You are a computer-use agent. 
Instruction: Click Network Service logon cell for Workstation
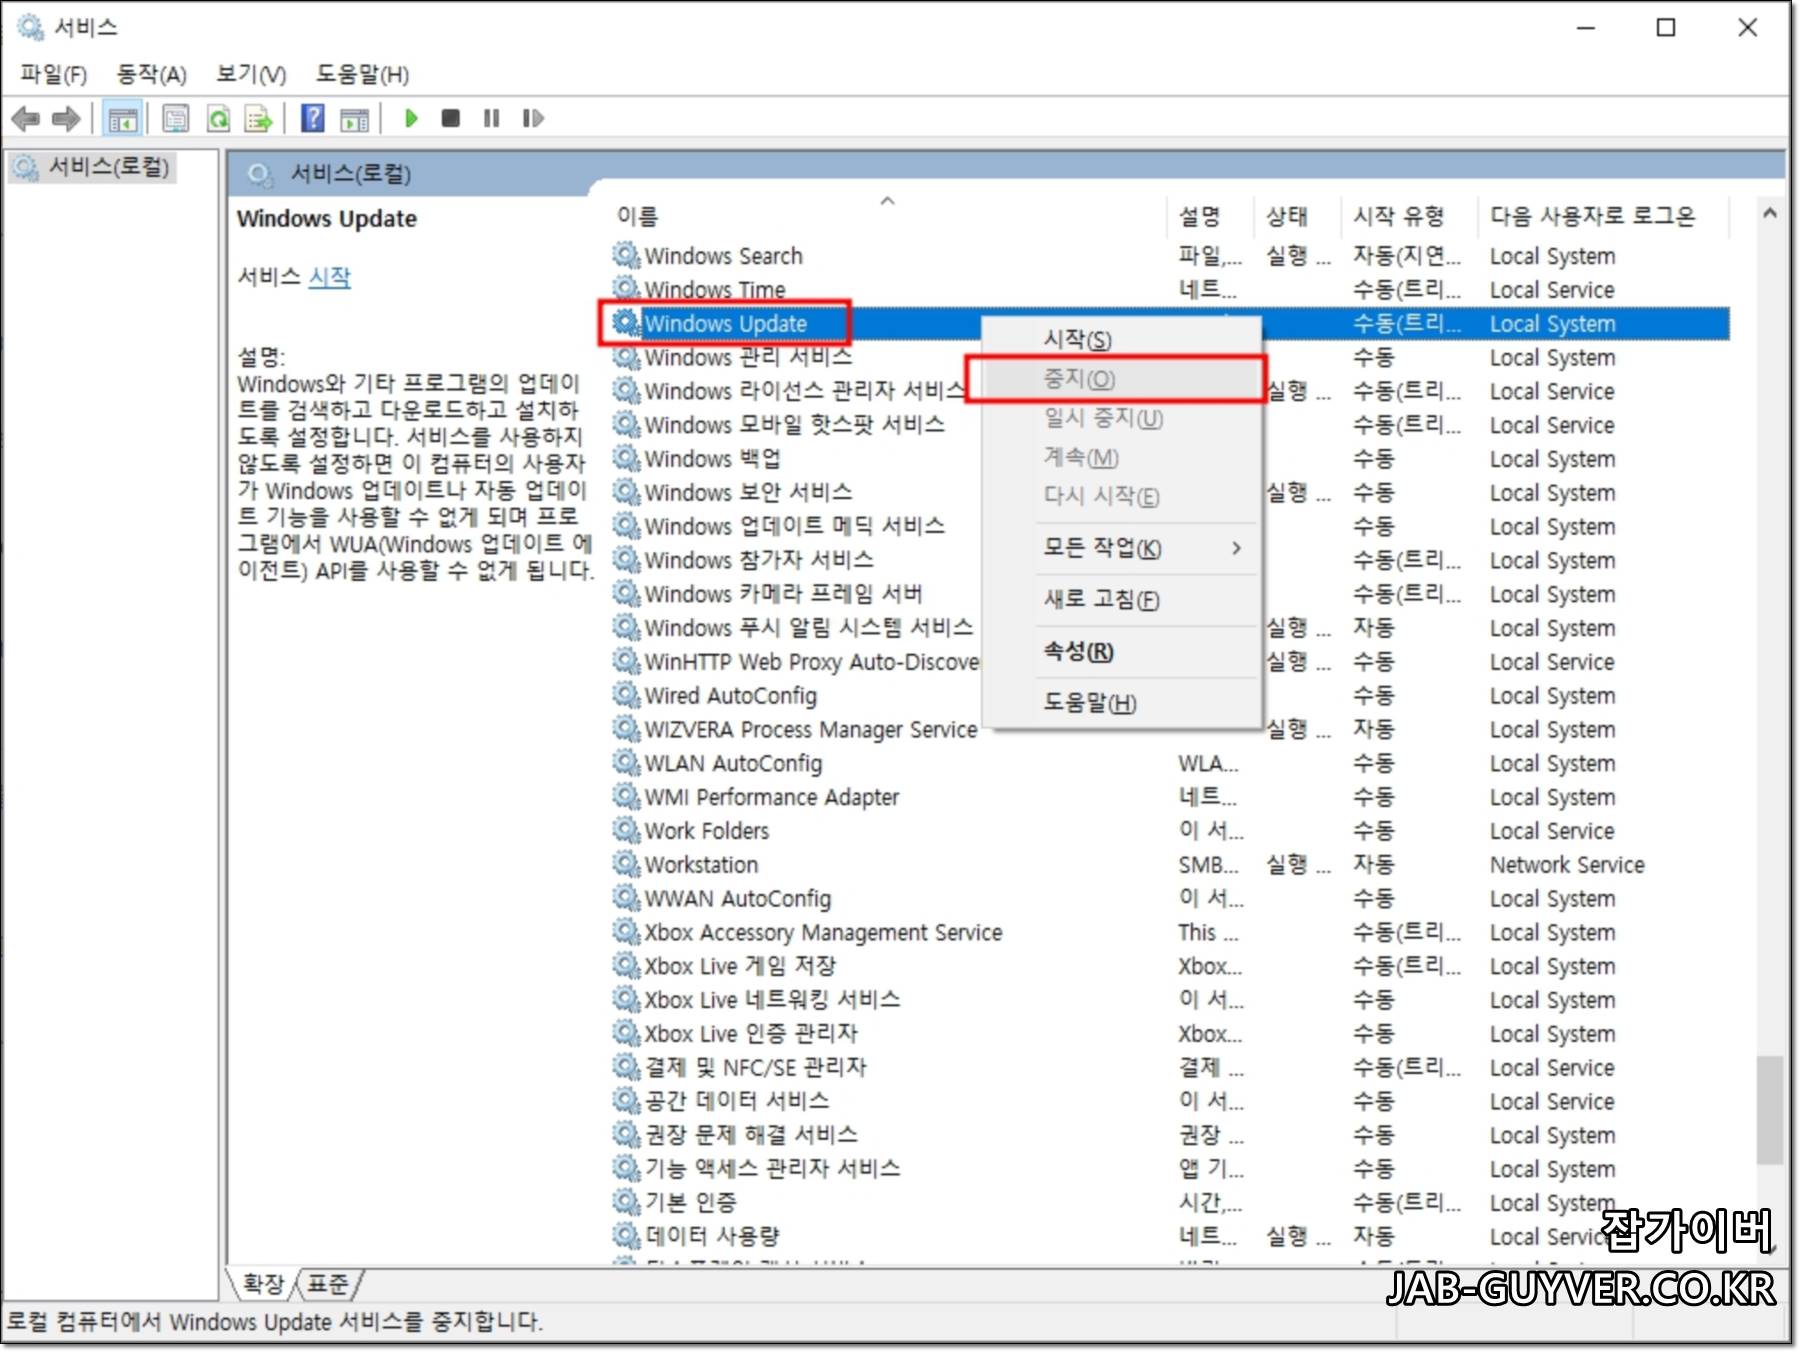pyautogui.click(x=1566, y=864)
